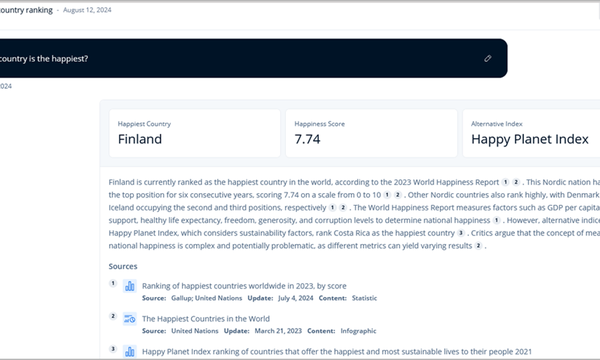600x360 pixels.
Task: Click the 'March 21, 2023' update date
Action: point(278,331)
